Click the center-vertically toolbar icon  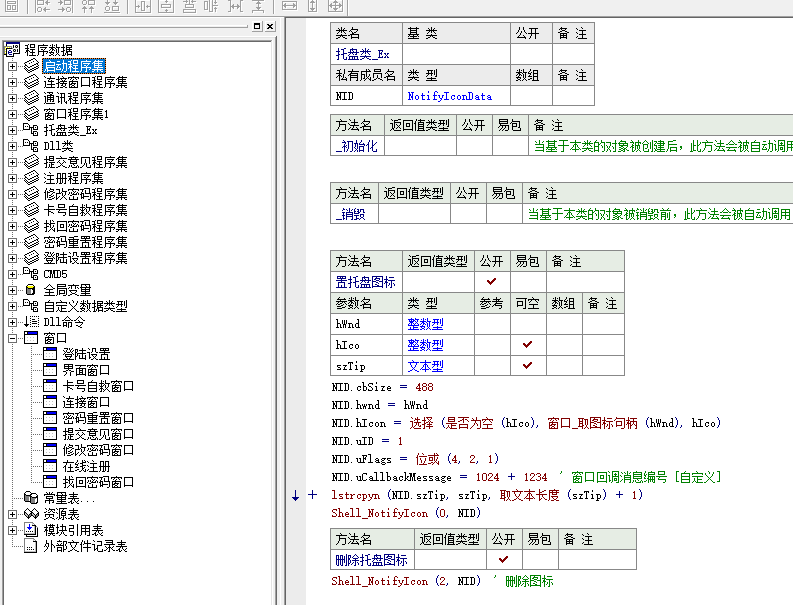click(166, 6)
